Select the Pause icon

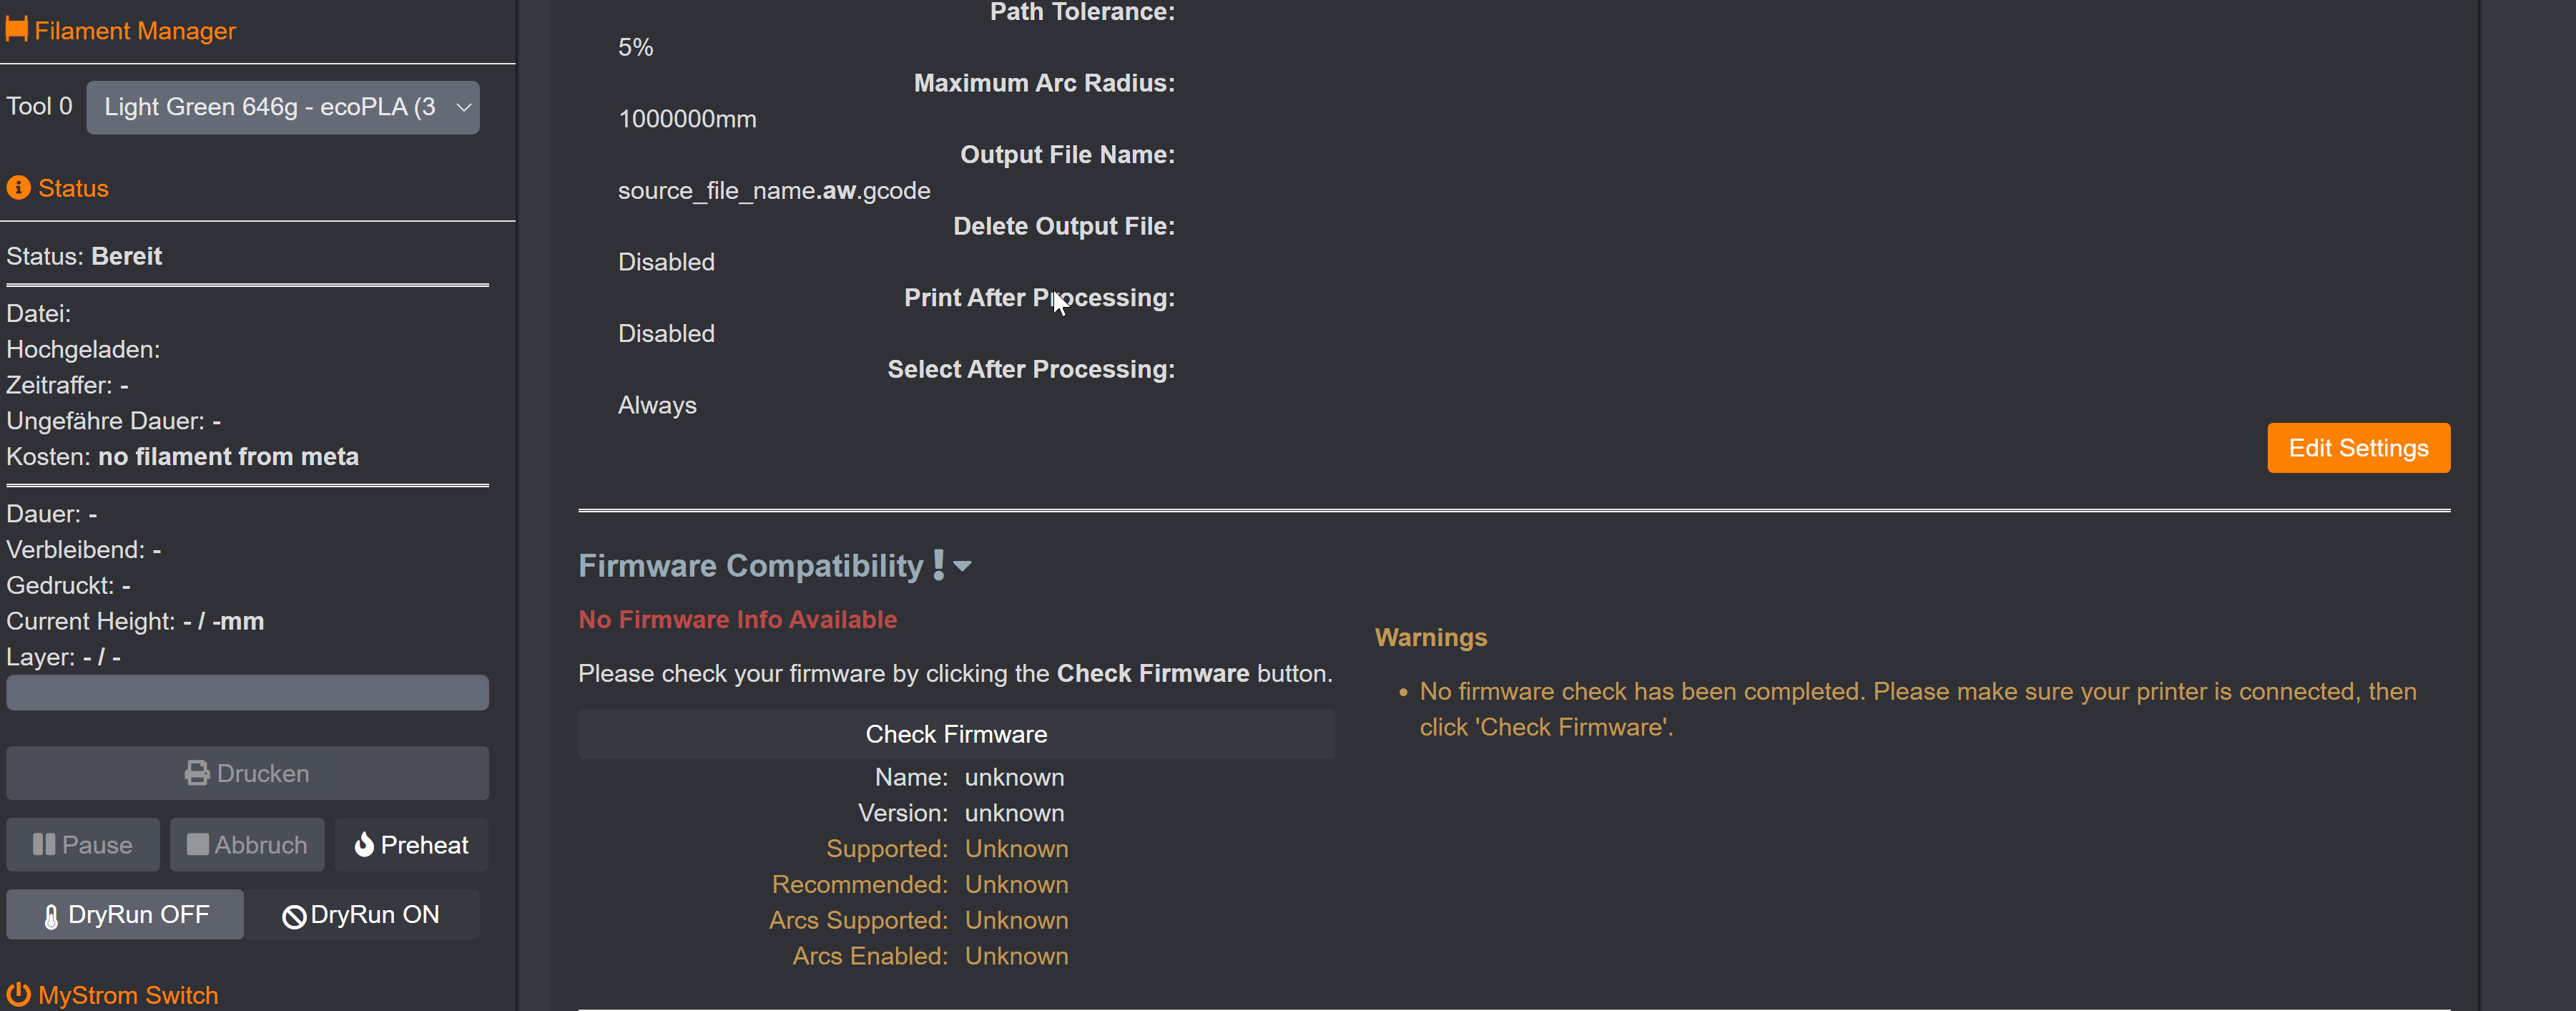[46, 844]
